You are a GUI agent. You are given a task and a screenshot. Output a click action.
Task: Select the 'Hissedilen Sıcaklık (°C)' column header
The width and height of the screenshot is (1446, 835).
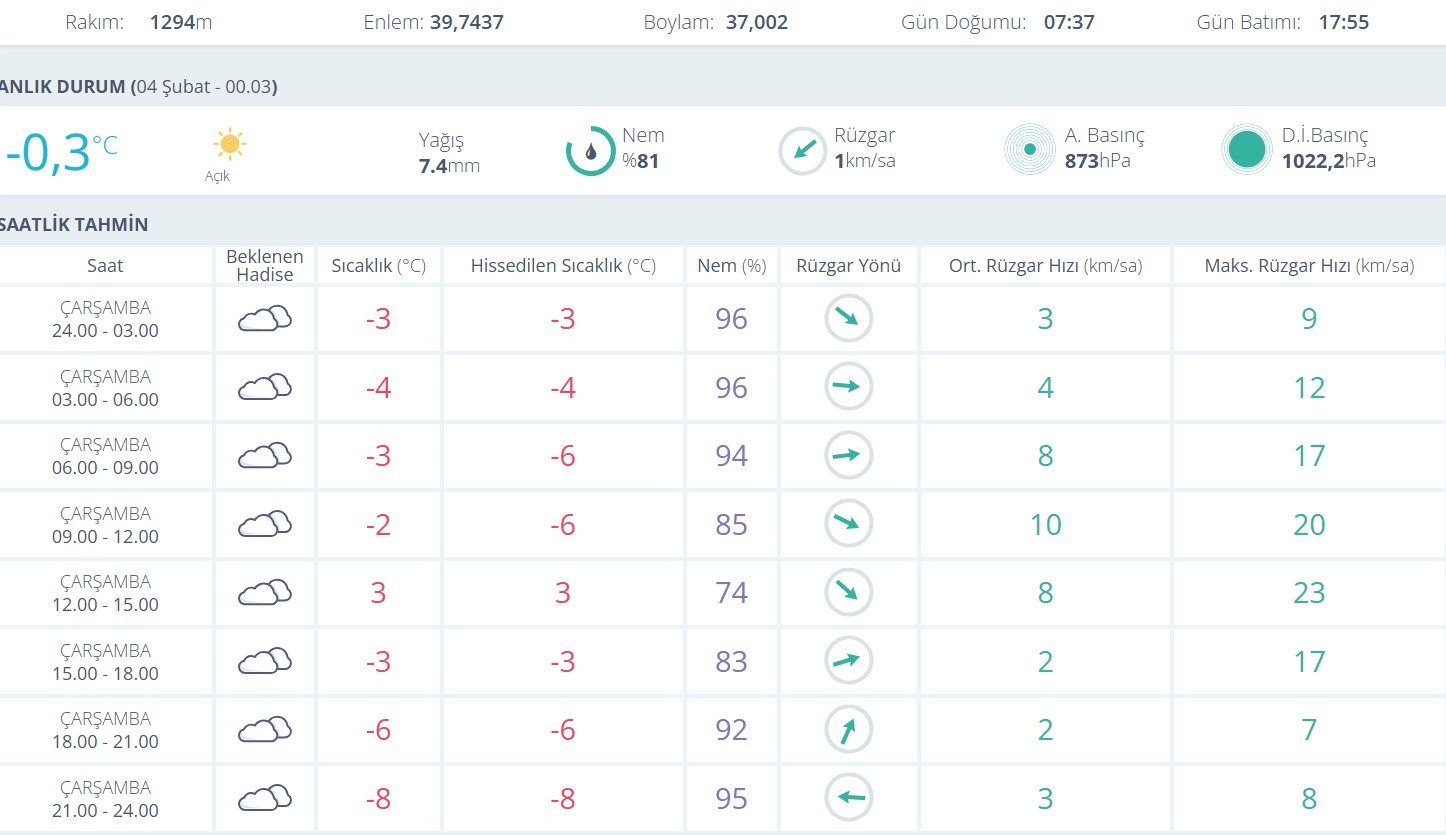(x=563, y=266)
